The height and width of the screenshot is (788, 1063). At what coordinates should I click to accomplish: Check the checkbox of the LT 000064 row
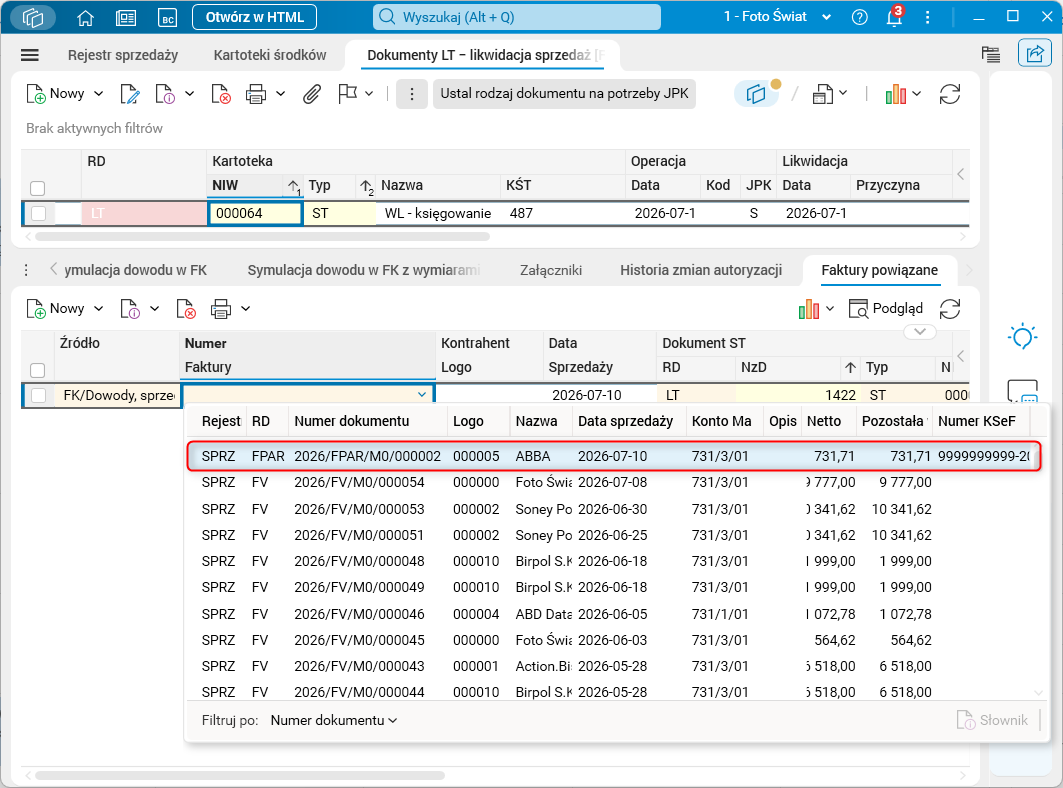(x=39, y=213)
